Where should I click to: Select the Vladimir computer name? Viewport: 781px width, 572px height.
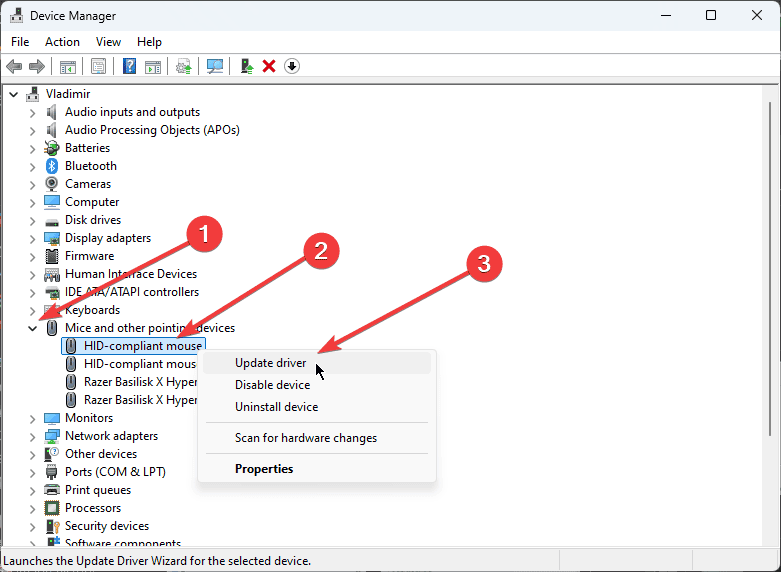tap(68, 94)
